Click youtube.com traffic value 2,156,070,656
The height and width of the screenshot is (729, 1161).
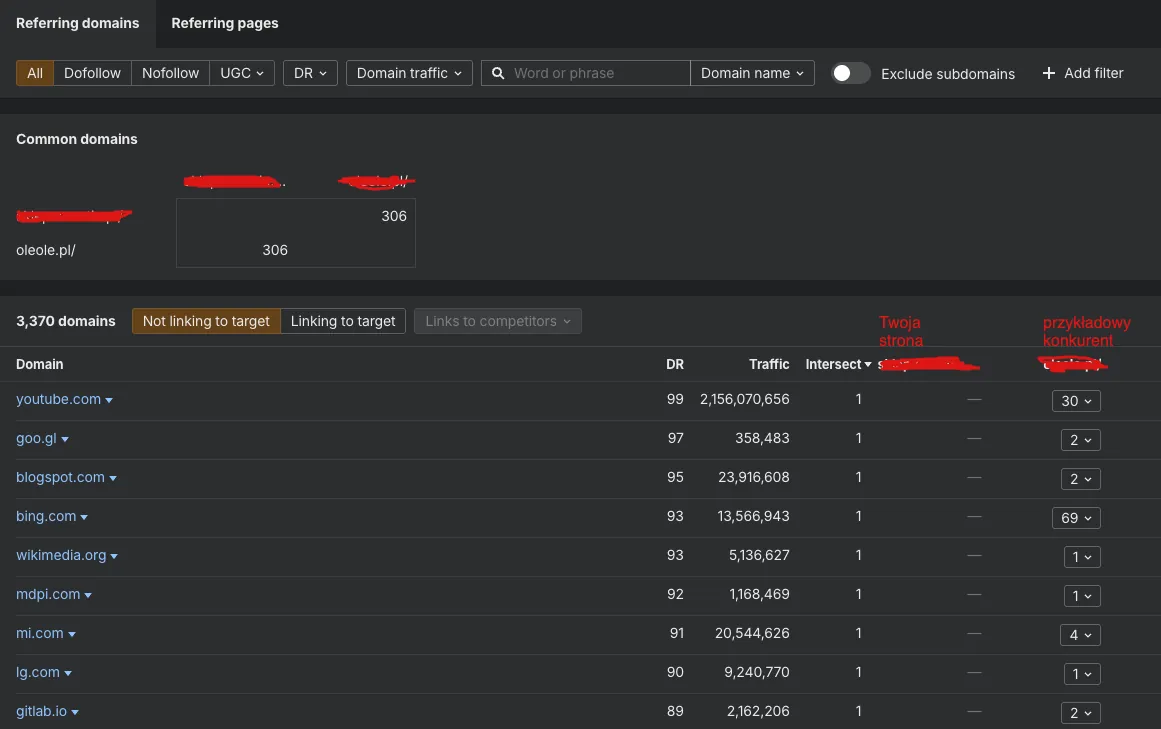click(x=745, y=400)
